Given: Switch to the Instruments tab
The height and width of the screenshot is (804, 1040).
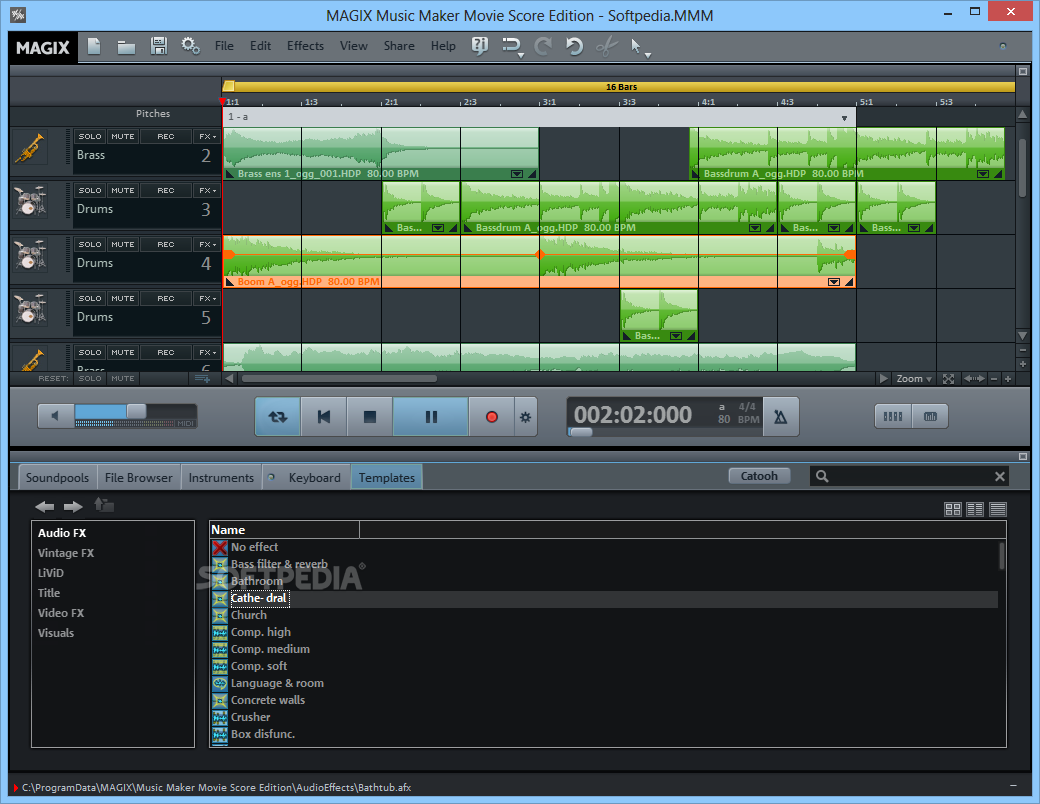Looking at the screenshot, I should tap(221, 478).
